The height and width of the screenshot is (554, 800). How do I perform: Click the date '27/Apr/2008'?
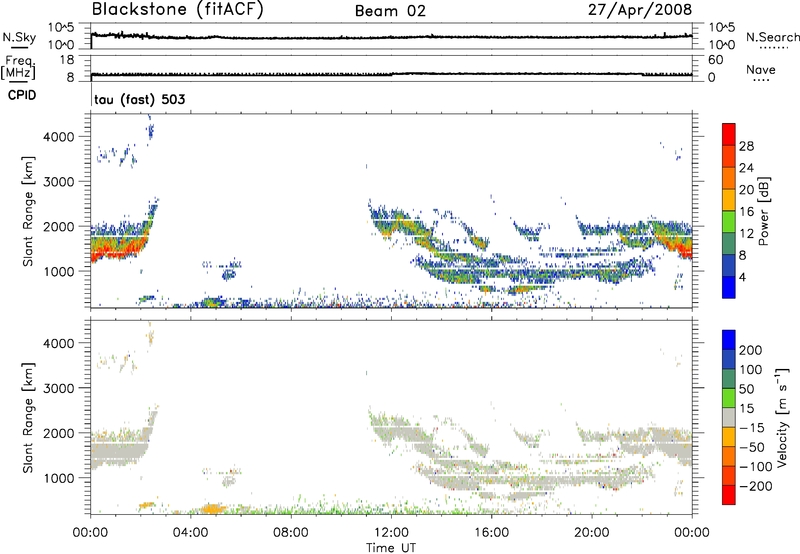coord(640,10)
